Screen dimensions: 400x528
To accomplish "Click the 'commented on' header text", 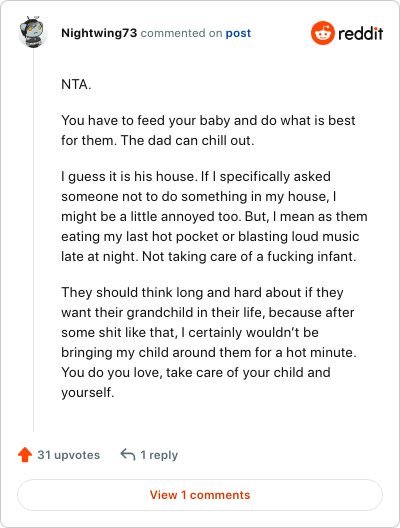I will point(181,33).
